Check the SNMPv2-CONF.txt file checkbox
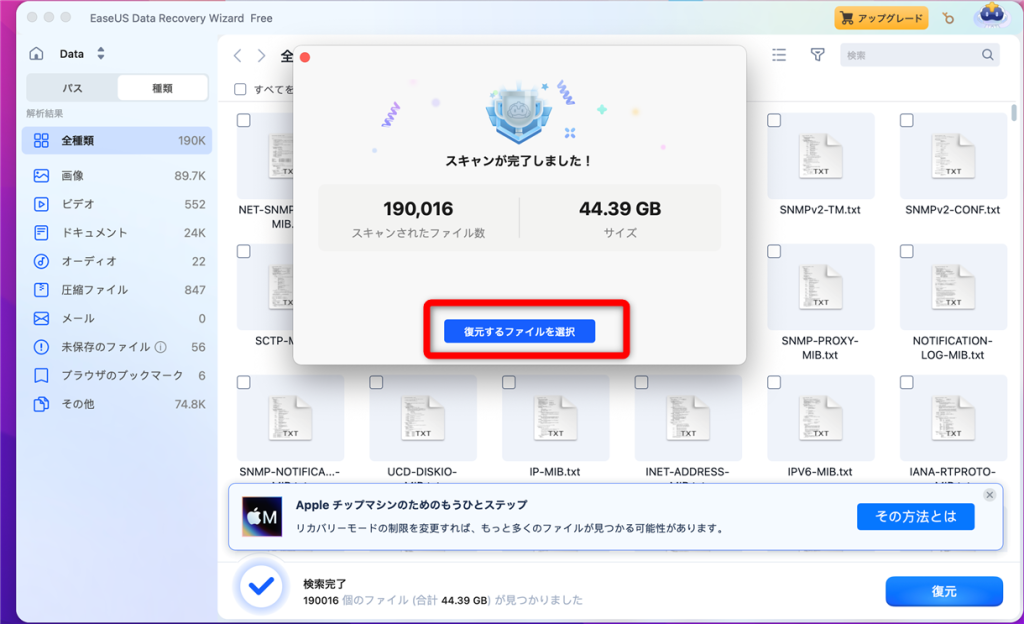1024x624 pixels. (906, 120)
